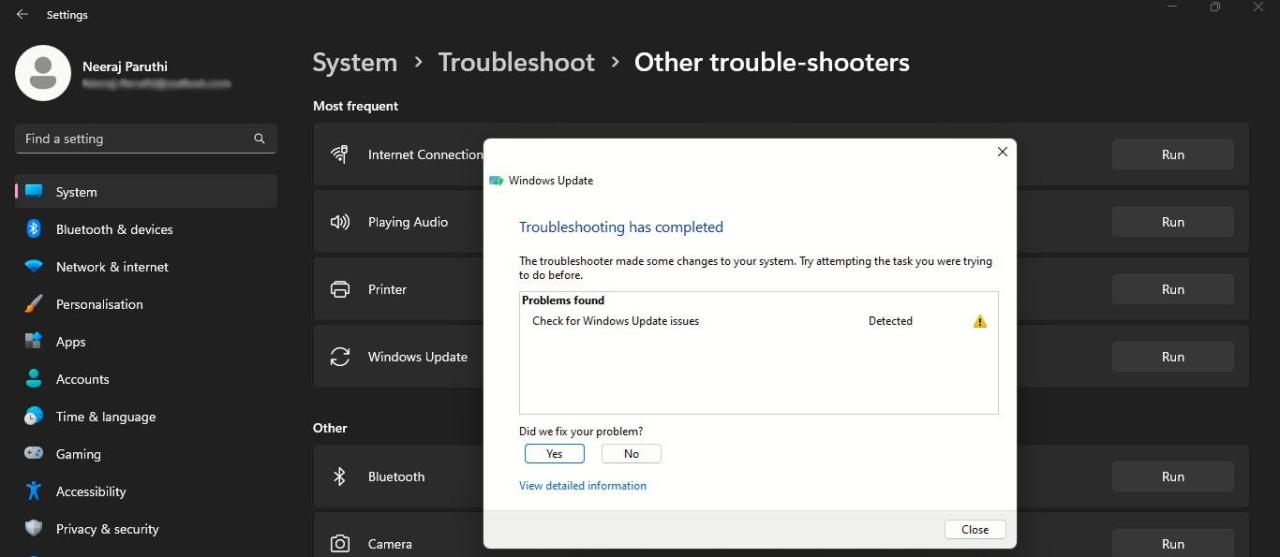Click the dialog Close button
1280x557 pixels.
point(975,530)
